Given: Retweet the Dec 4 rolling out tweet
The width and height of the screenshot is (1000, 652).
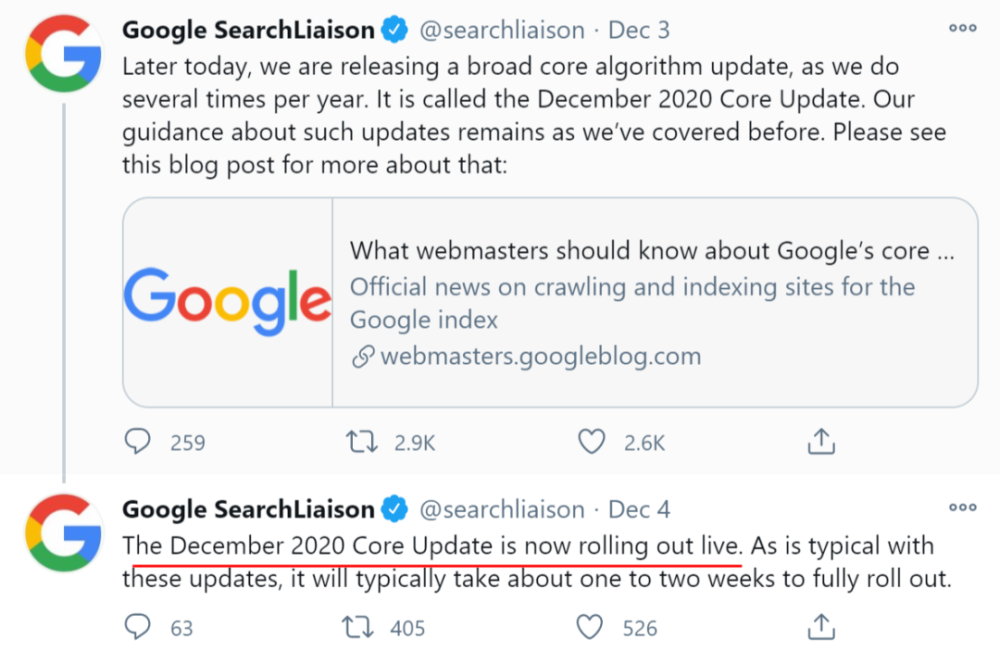Looking at the screenshot, I should click(358, 627).
